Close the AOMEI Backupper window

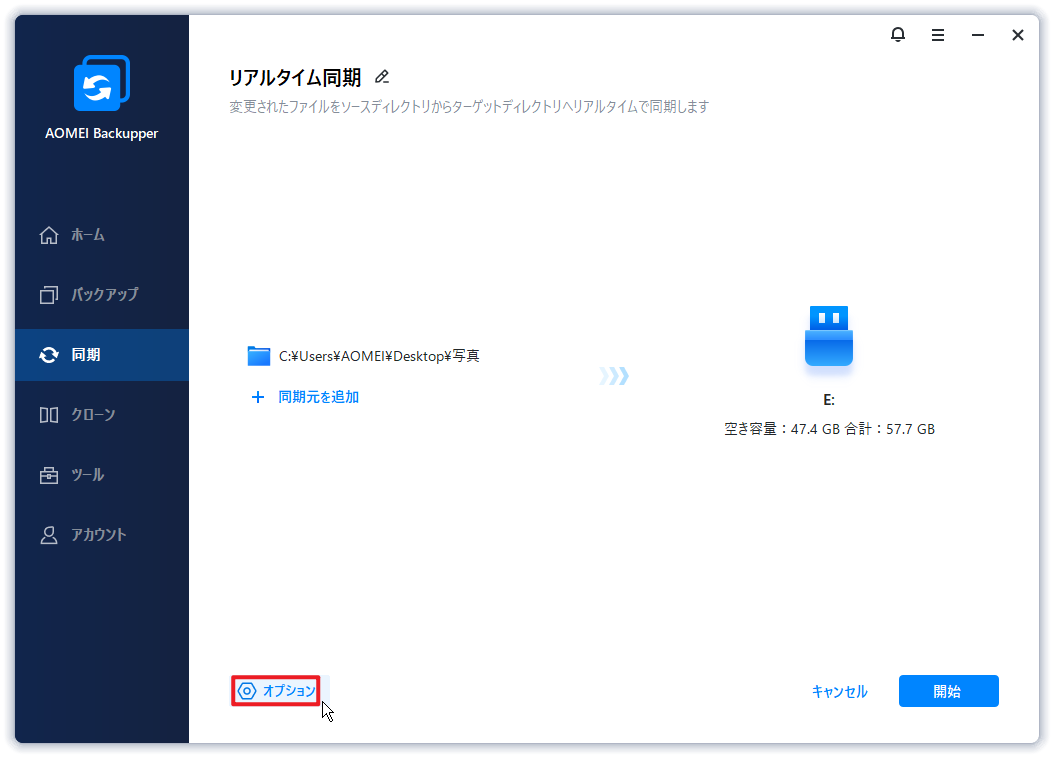(x=1018, y=35)
